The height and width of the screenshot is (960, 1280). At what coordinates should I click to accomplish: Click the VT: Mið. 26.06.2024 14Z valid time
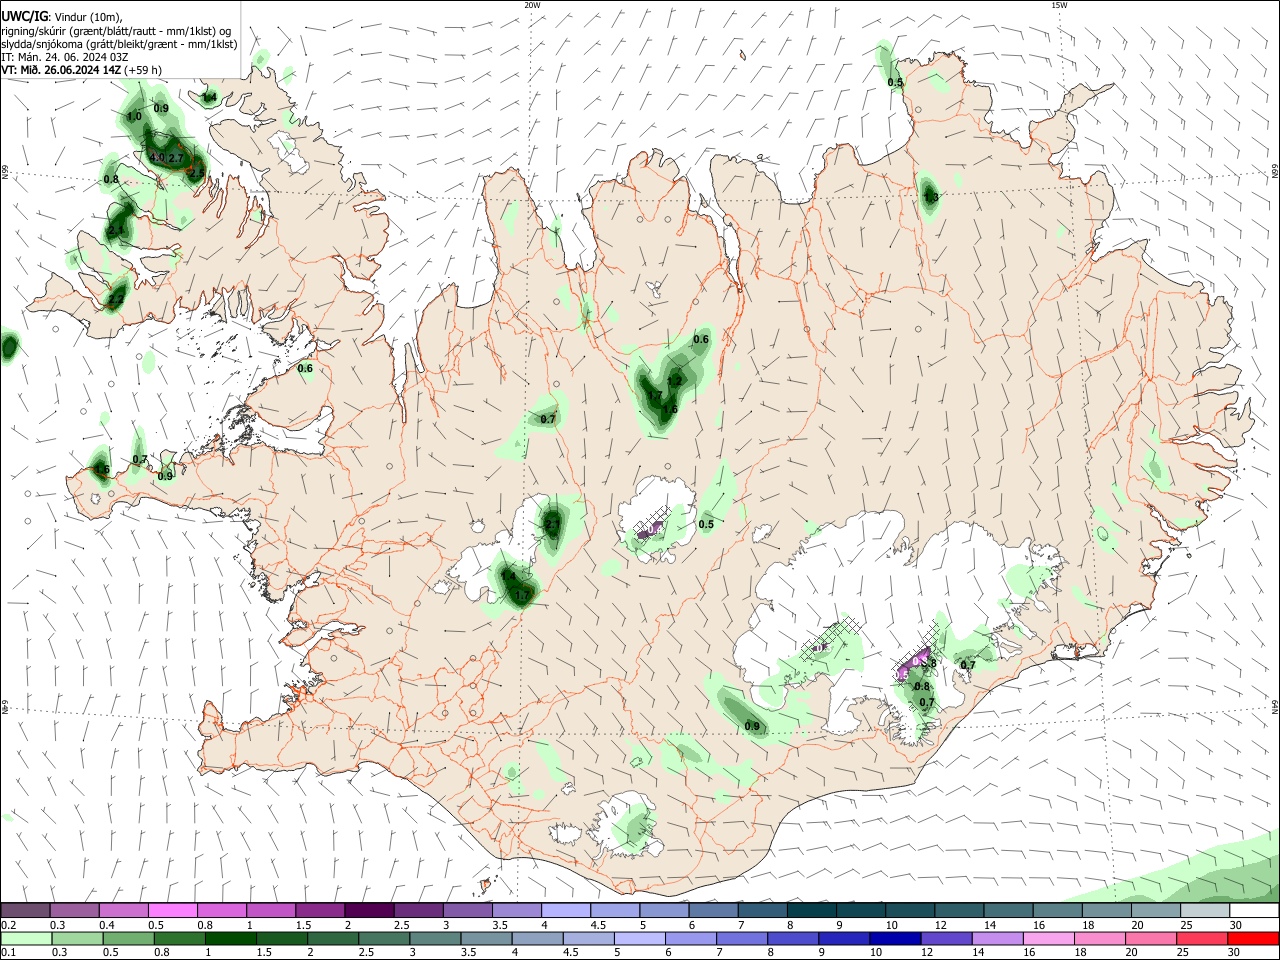pyautogui.click(x=61, y=70)
